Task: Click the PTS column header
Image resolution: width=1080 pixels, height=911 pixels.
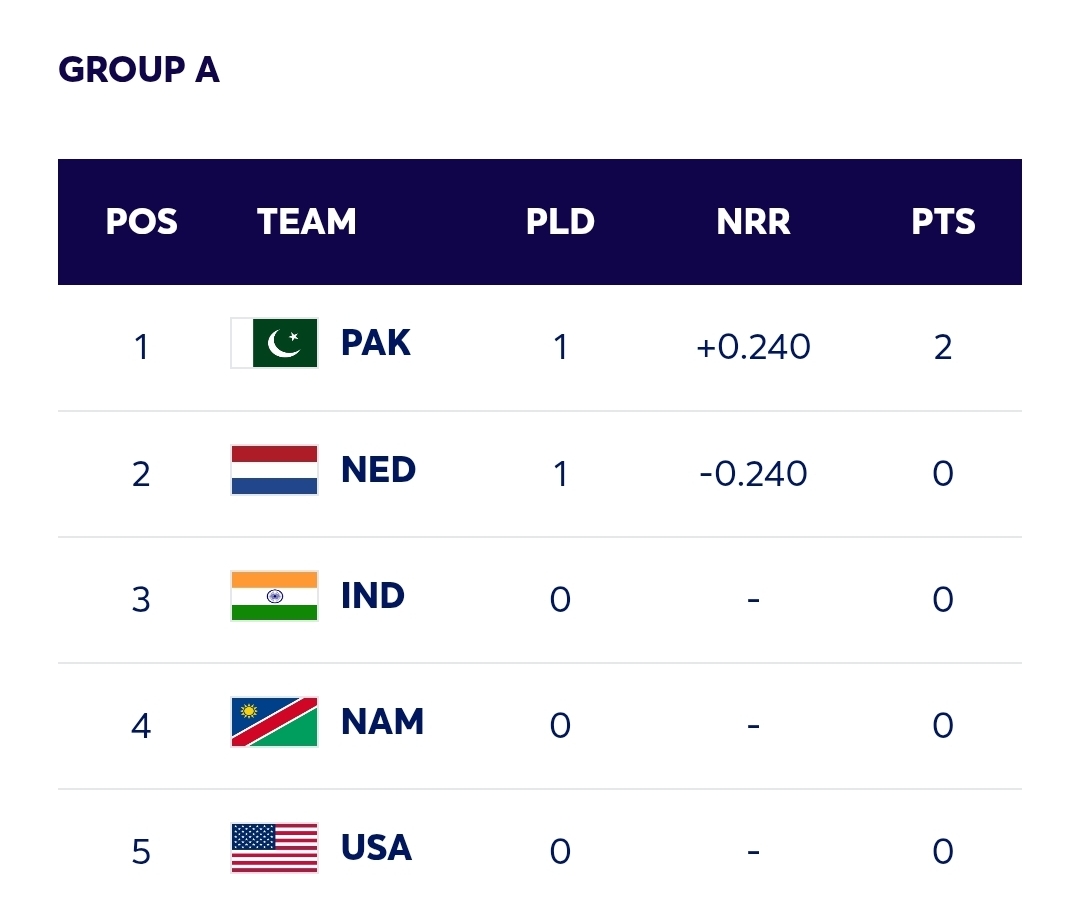Action: coord(943,222)
